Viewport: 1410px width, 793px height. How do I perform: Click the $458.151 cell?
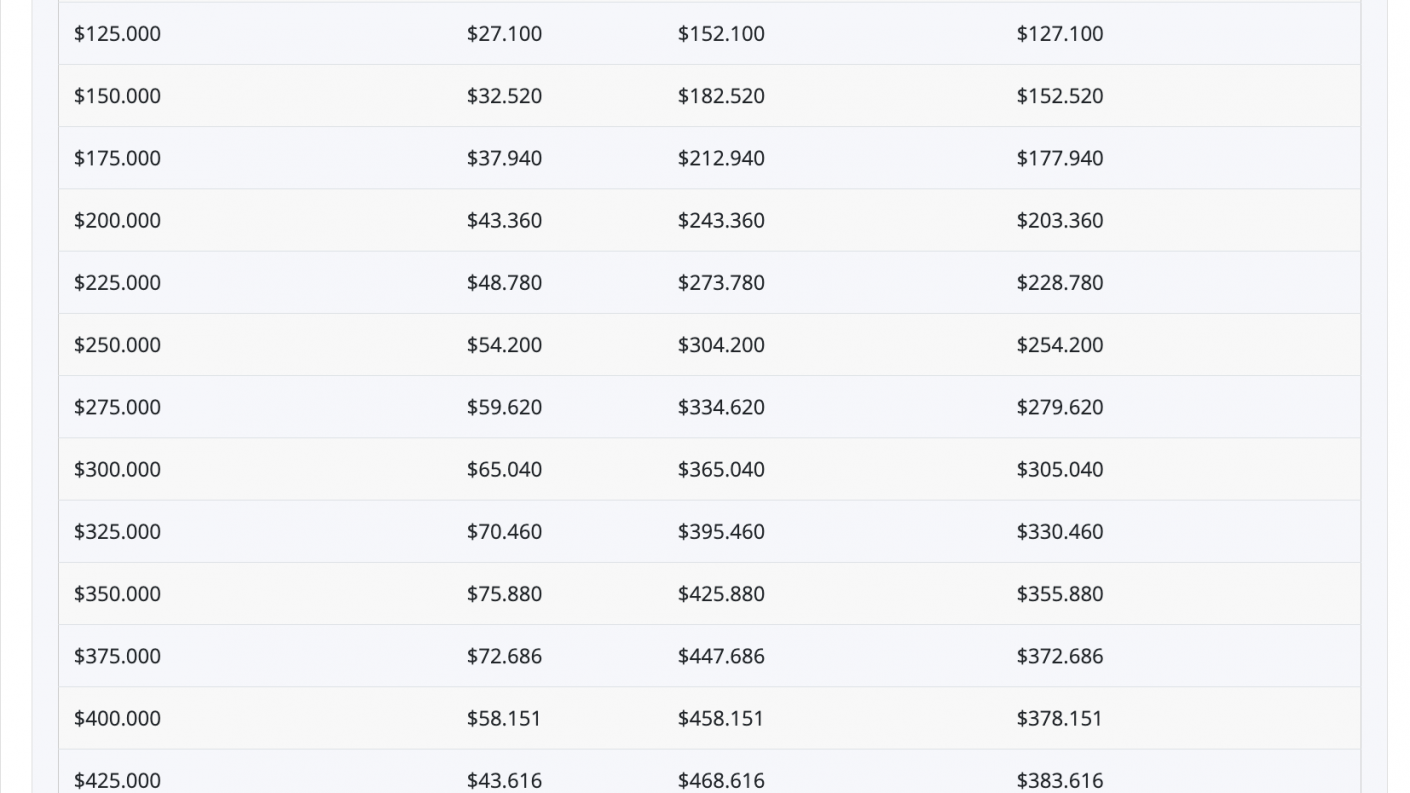point(721,718)
